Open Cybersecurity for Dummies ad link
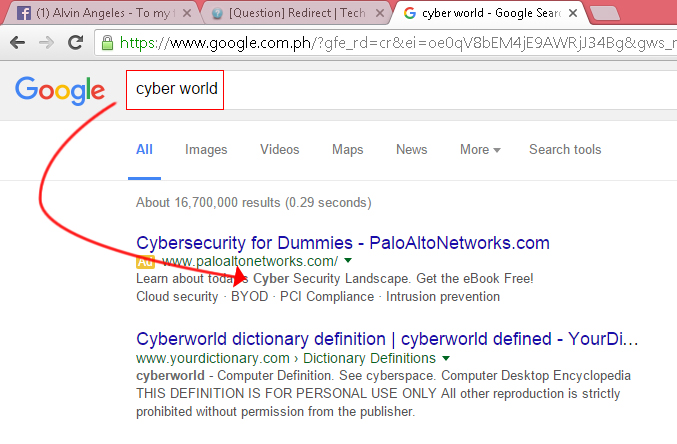 tap(343, 243)
